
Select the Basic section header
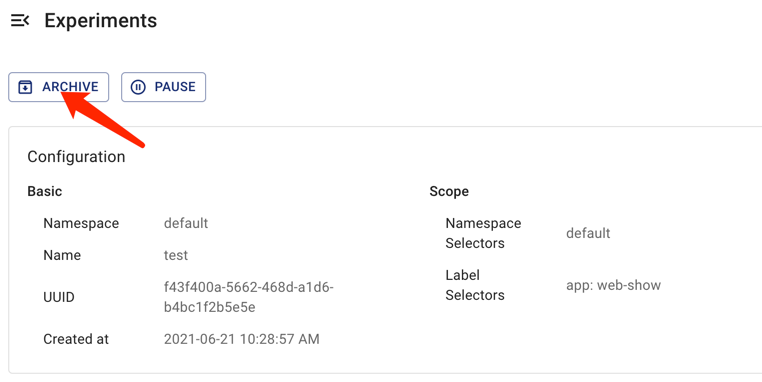(45, 191)
